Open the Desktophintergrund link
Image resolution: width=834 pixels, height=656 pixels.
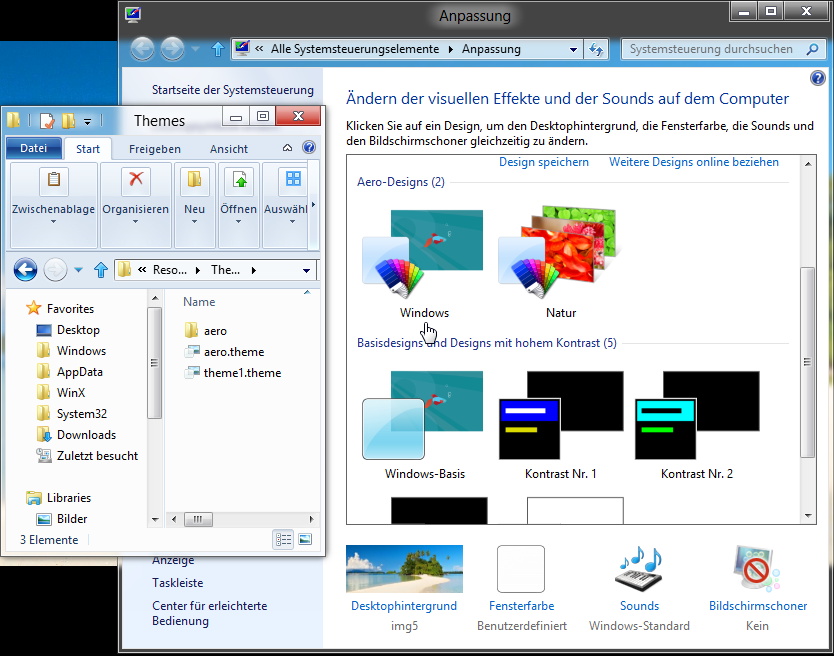(404, 605)
